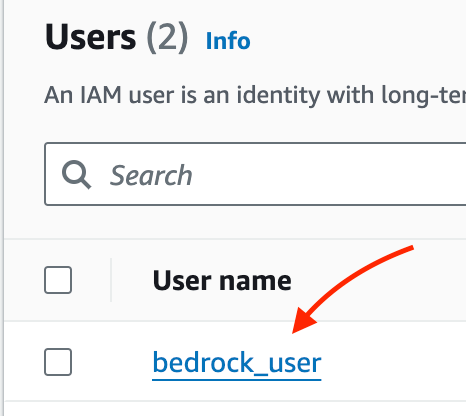Screen dimensions: 466x416
Task: Select the bedrock_user row checkbox
Action: (x=58, y=362)
